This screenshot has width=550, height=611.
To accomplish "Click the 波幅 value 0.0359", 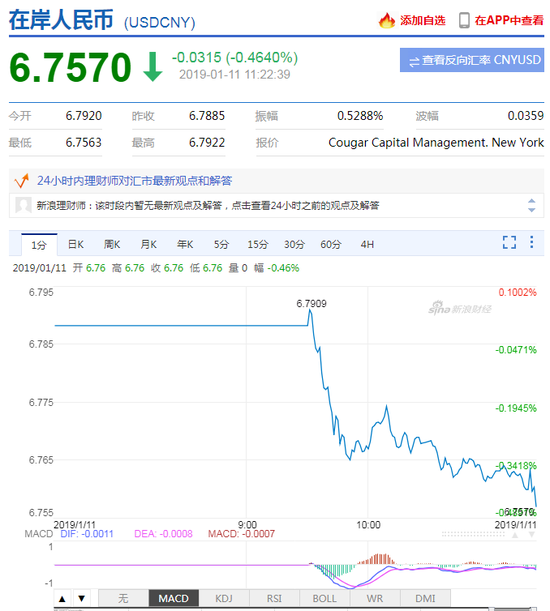I will tap(525, 116).
